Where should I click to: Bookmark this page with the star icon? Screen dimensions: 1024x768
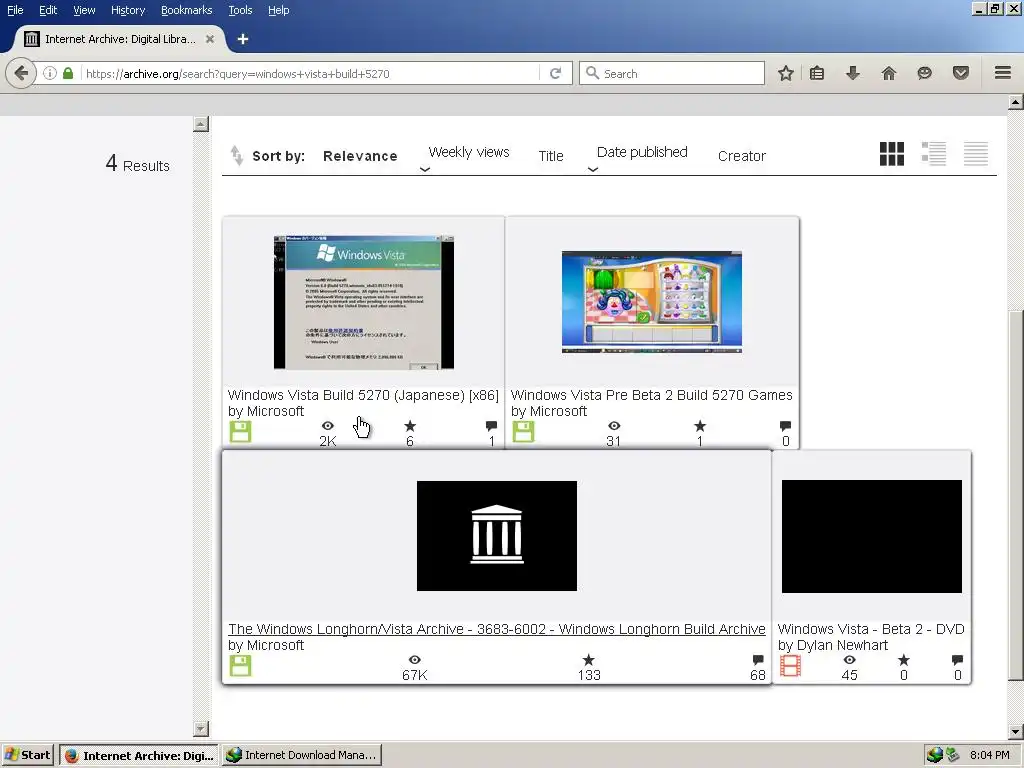(x=786, y=73)
